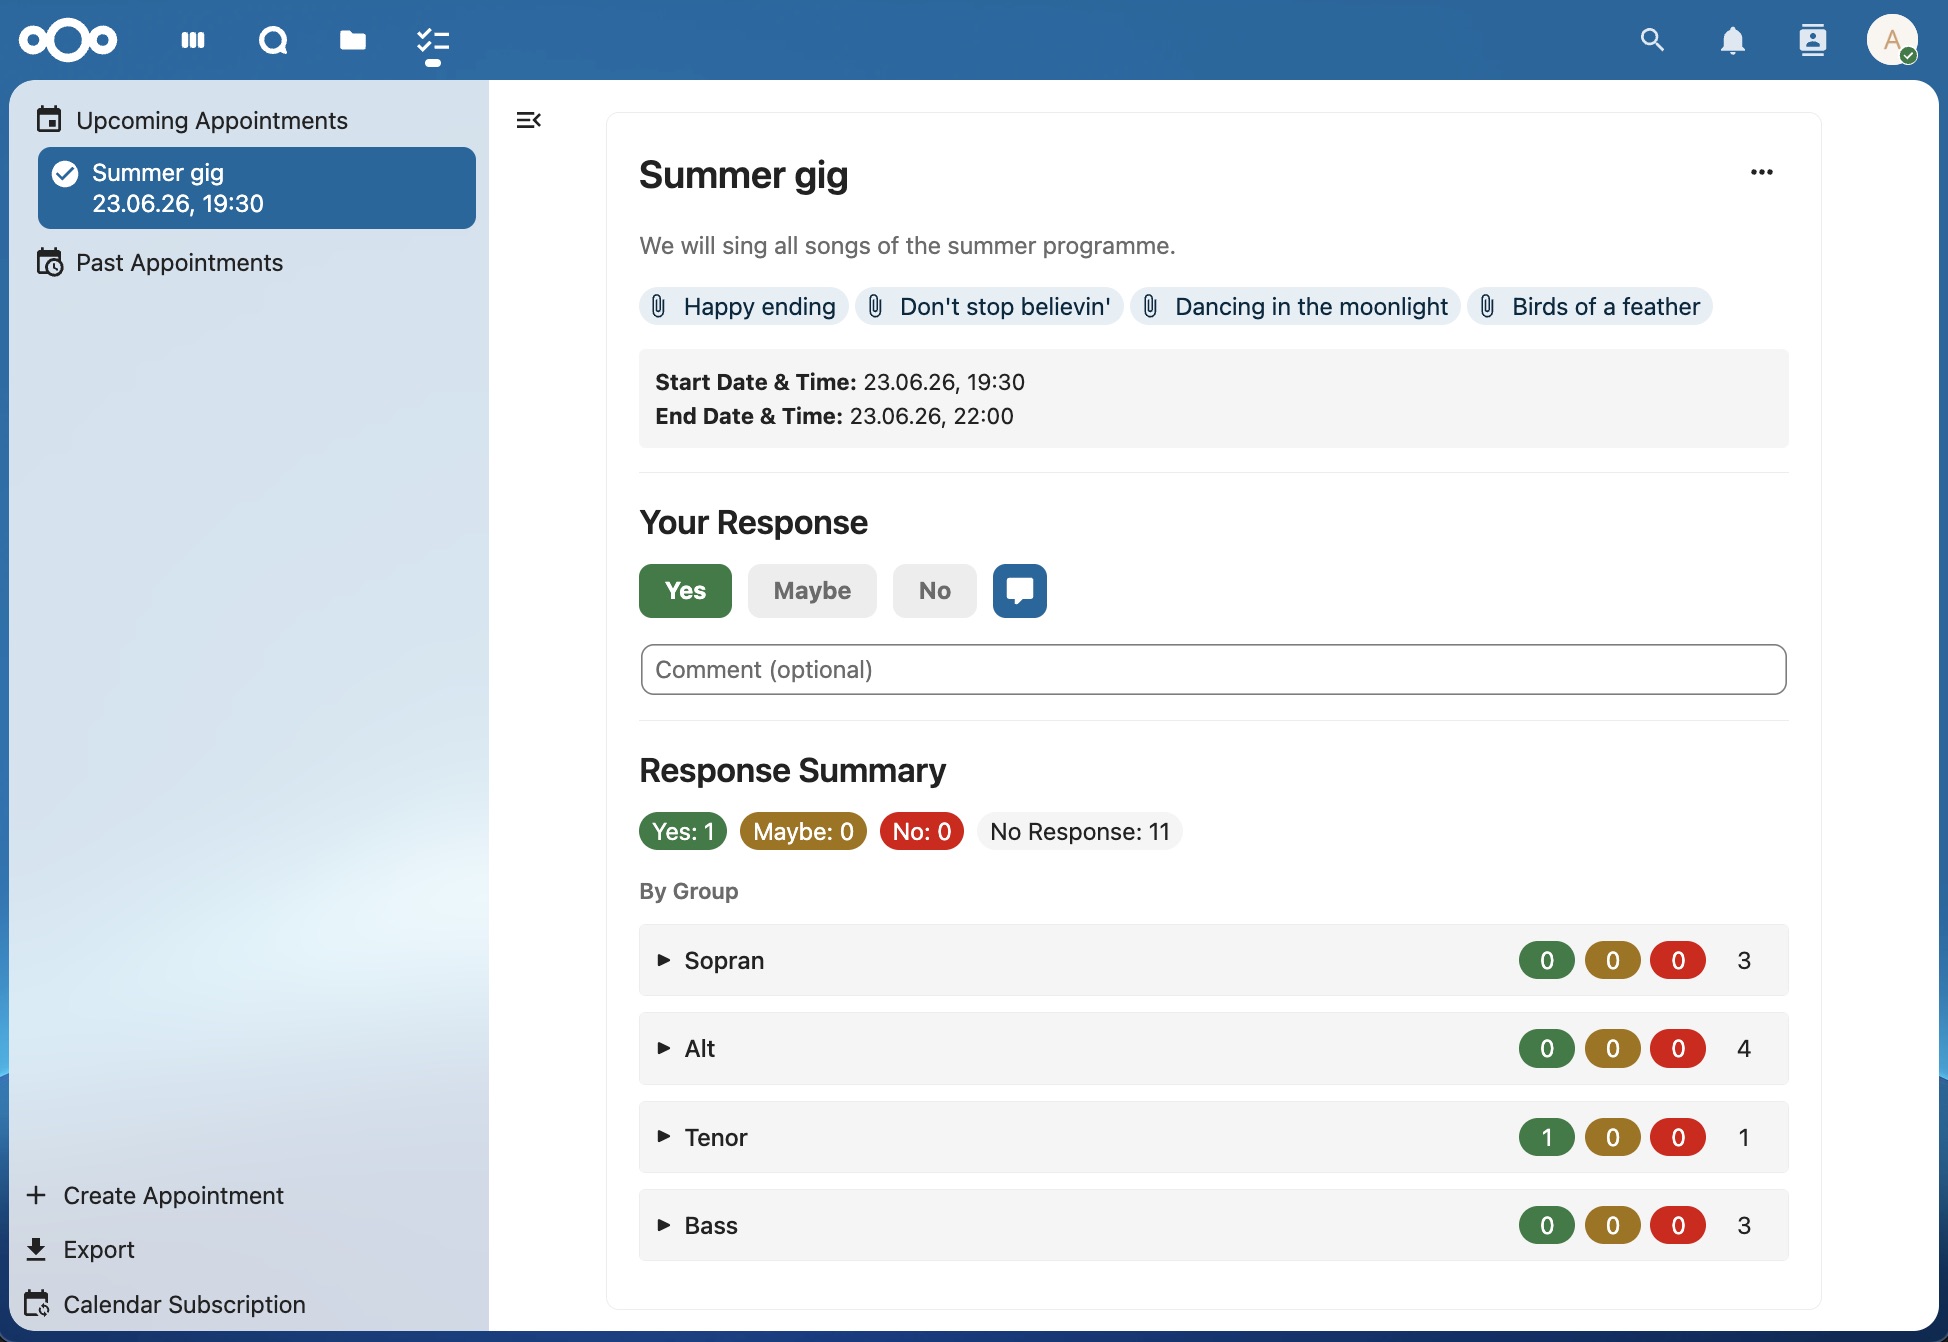This screenshot has height=1342, width=1948.
Task: Open the Birds of a feather attachment
Action: tap(1590, 306)
